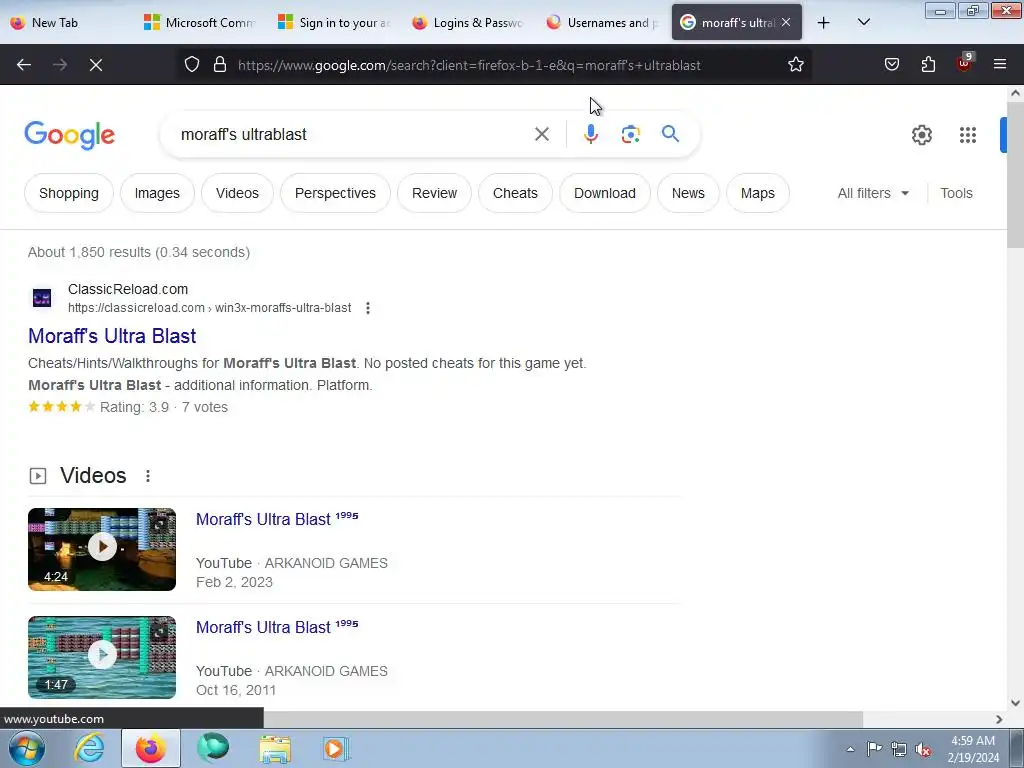The height and width of the screenshot is (768, 1024).
Task: Play the 4:24 video thumbnail
Action: pyautogui.click(x=102, y=549)
